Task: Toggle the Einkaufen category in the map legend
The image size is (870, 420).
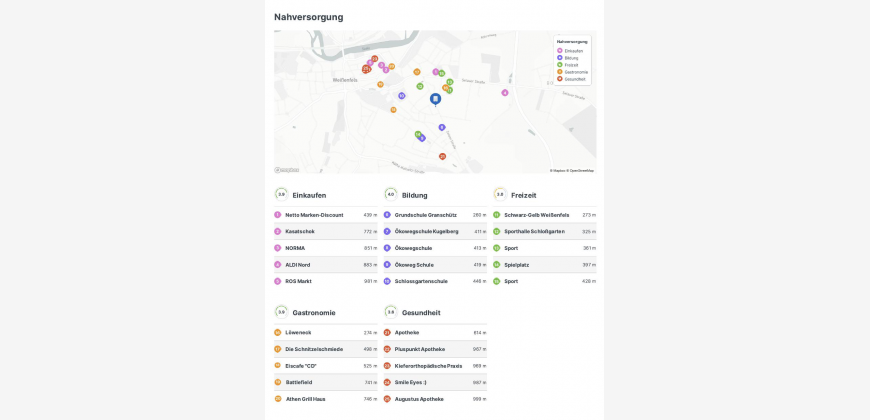Action: 573,51
